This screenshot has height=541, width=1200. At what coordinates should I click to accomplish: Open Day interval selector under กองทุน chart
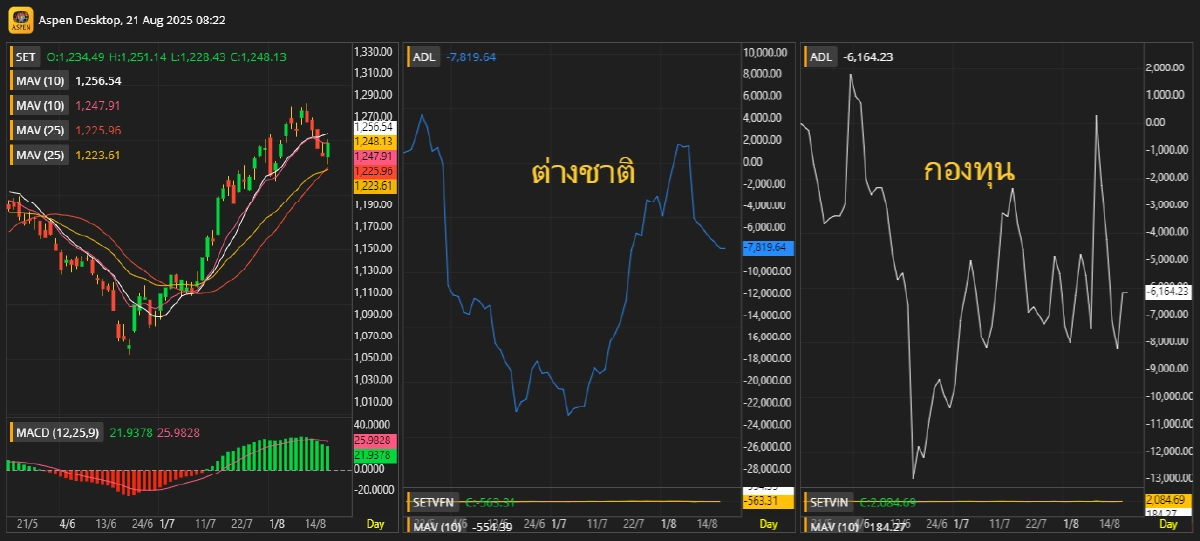click(1170, 524)
